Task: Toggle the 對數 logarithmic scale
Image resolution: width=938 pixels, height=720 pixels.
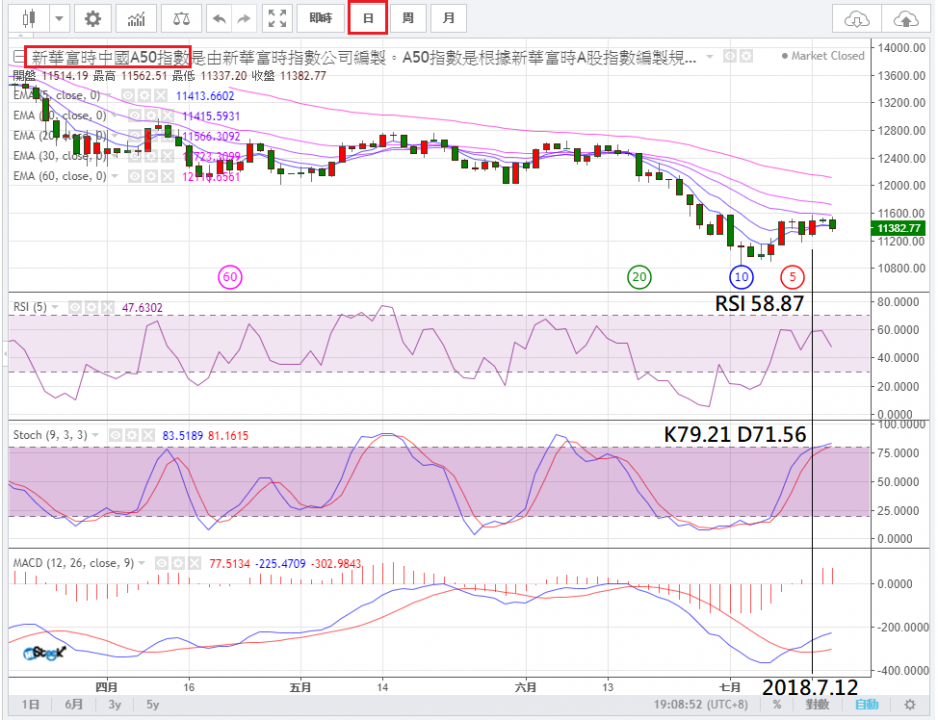Action: pyautogui.click(x=817, y=704)
